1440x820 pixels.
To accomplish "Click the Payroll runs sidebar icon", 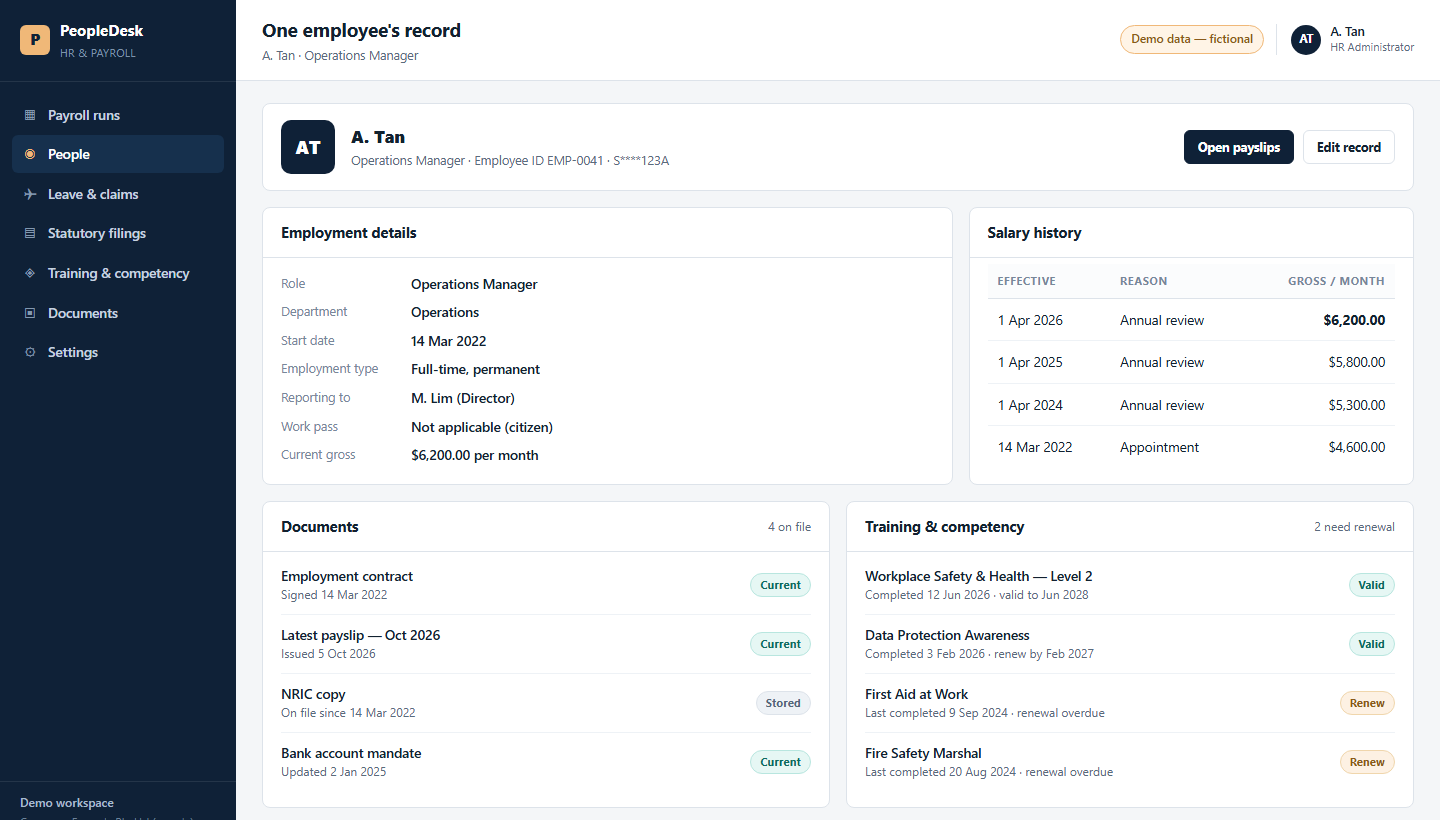I will [x=30, y=115].
